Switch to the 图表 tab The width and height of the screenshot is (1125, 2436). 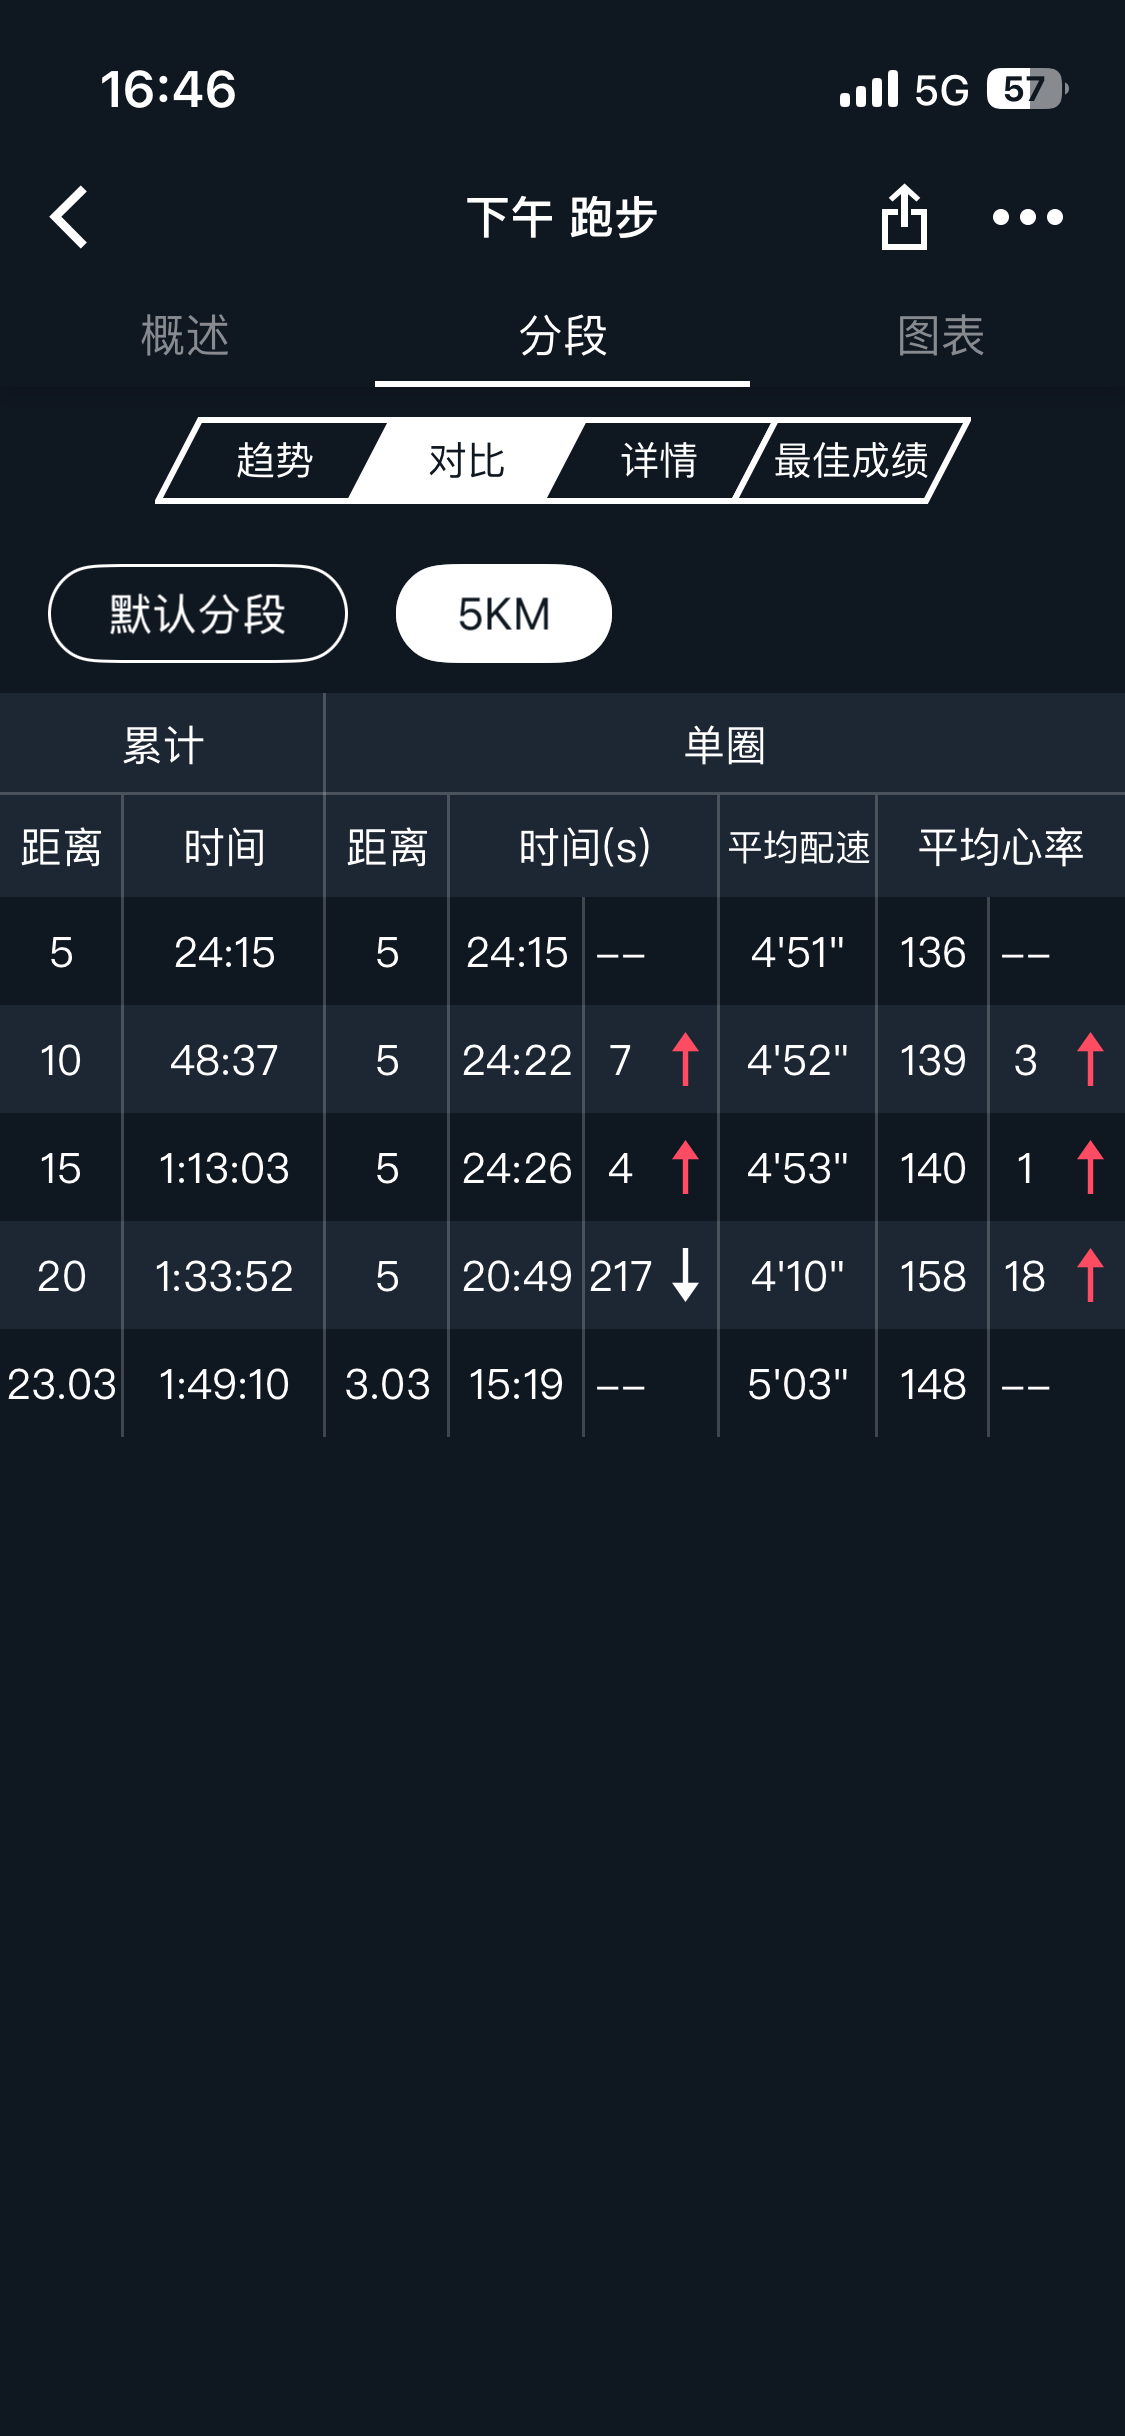[940, 336]
